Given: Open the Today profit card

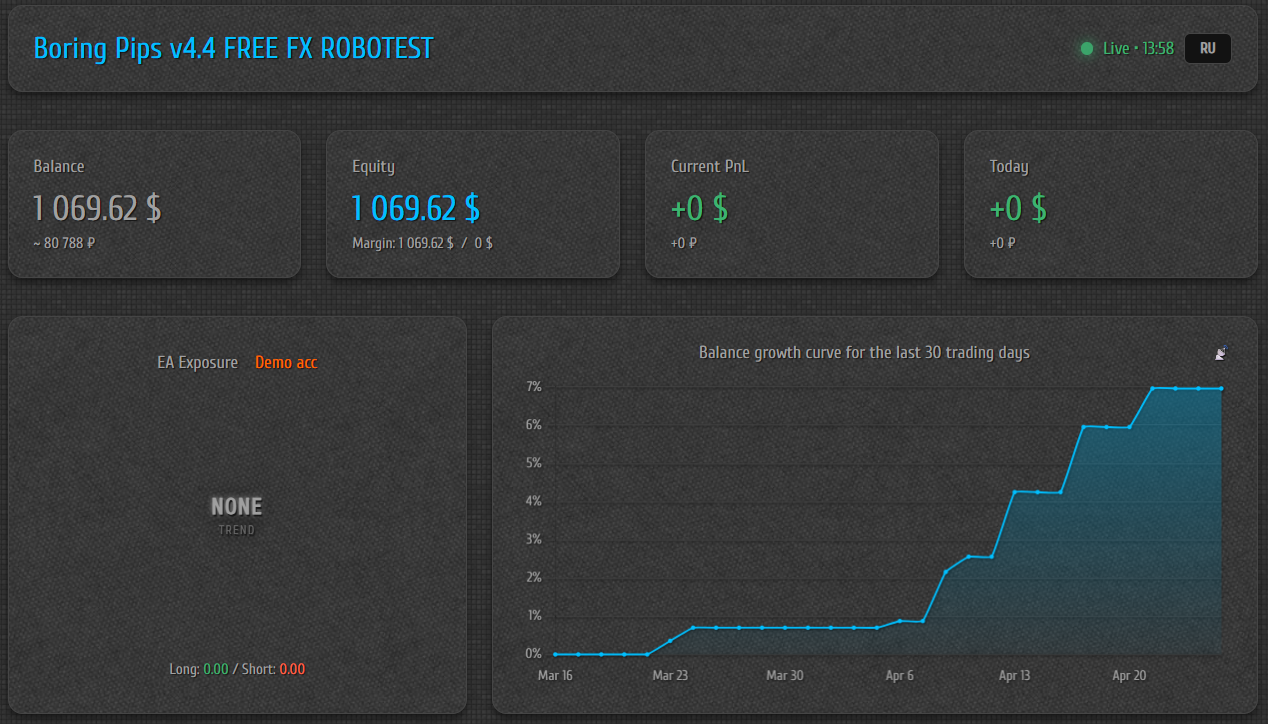Looking at the screenshot, I should (1110, 204).
